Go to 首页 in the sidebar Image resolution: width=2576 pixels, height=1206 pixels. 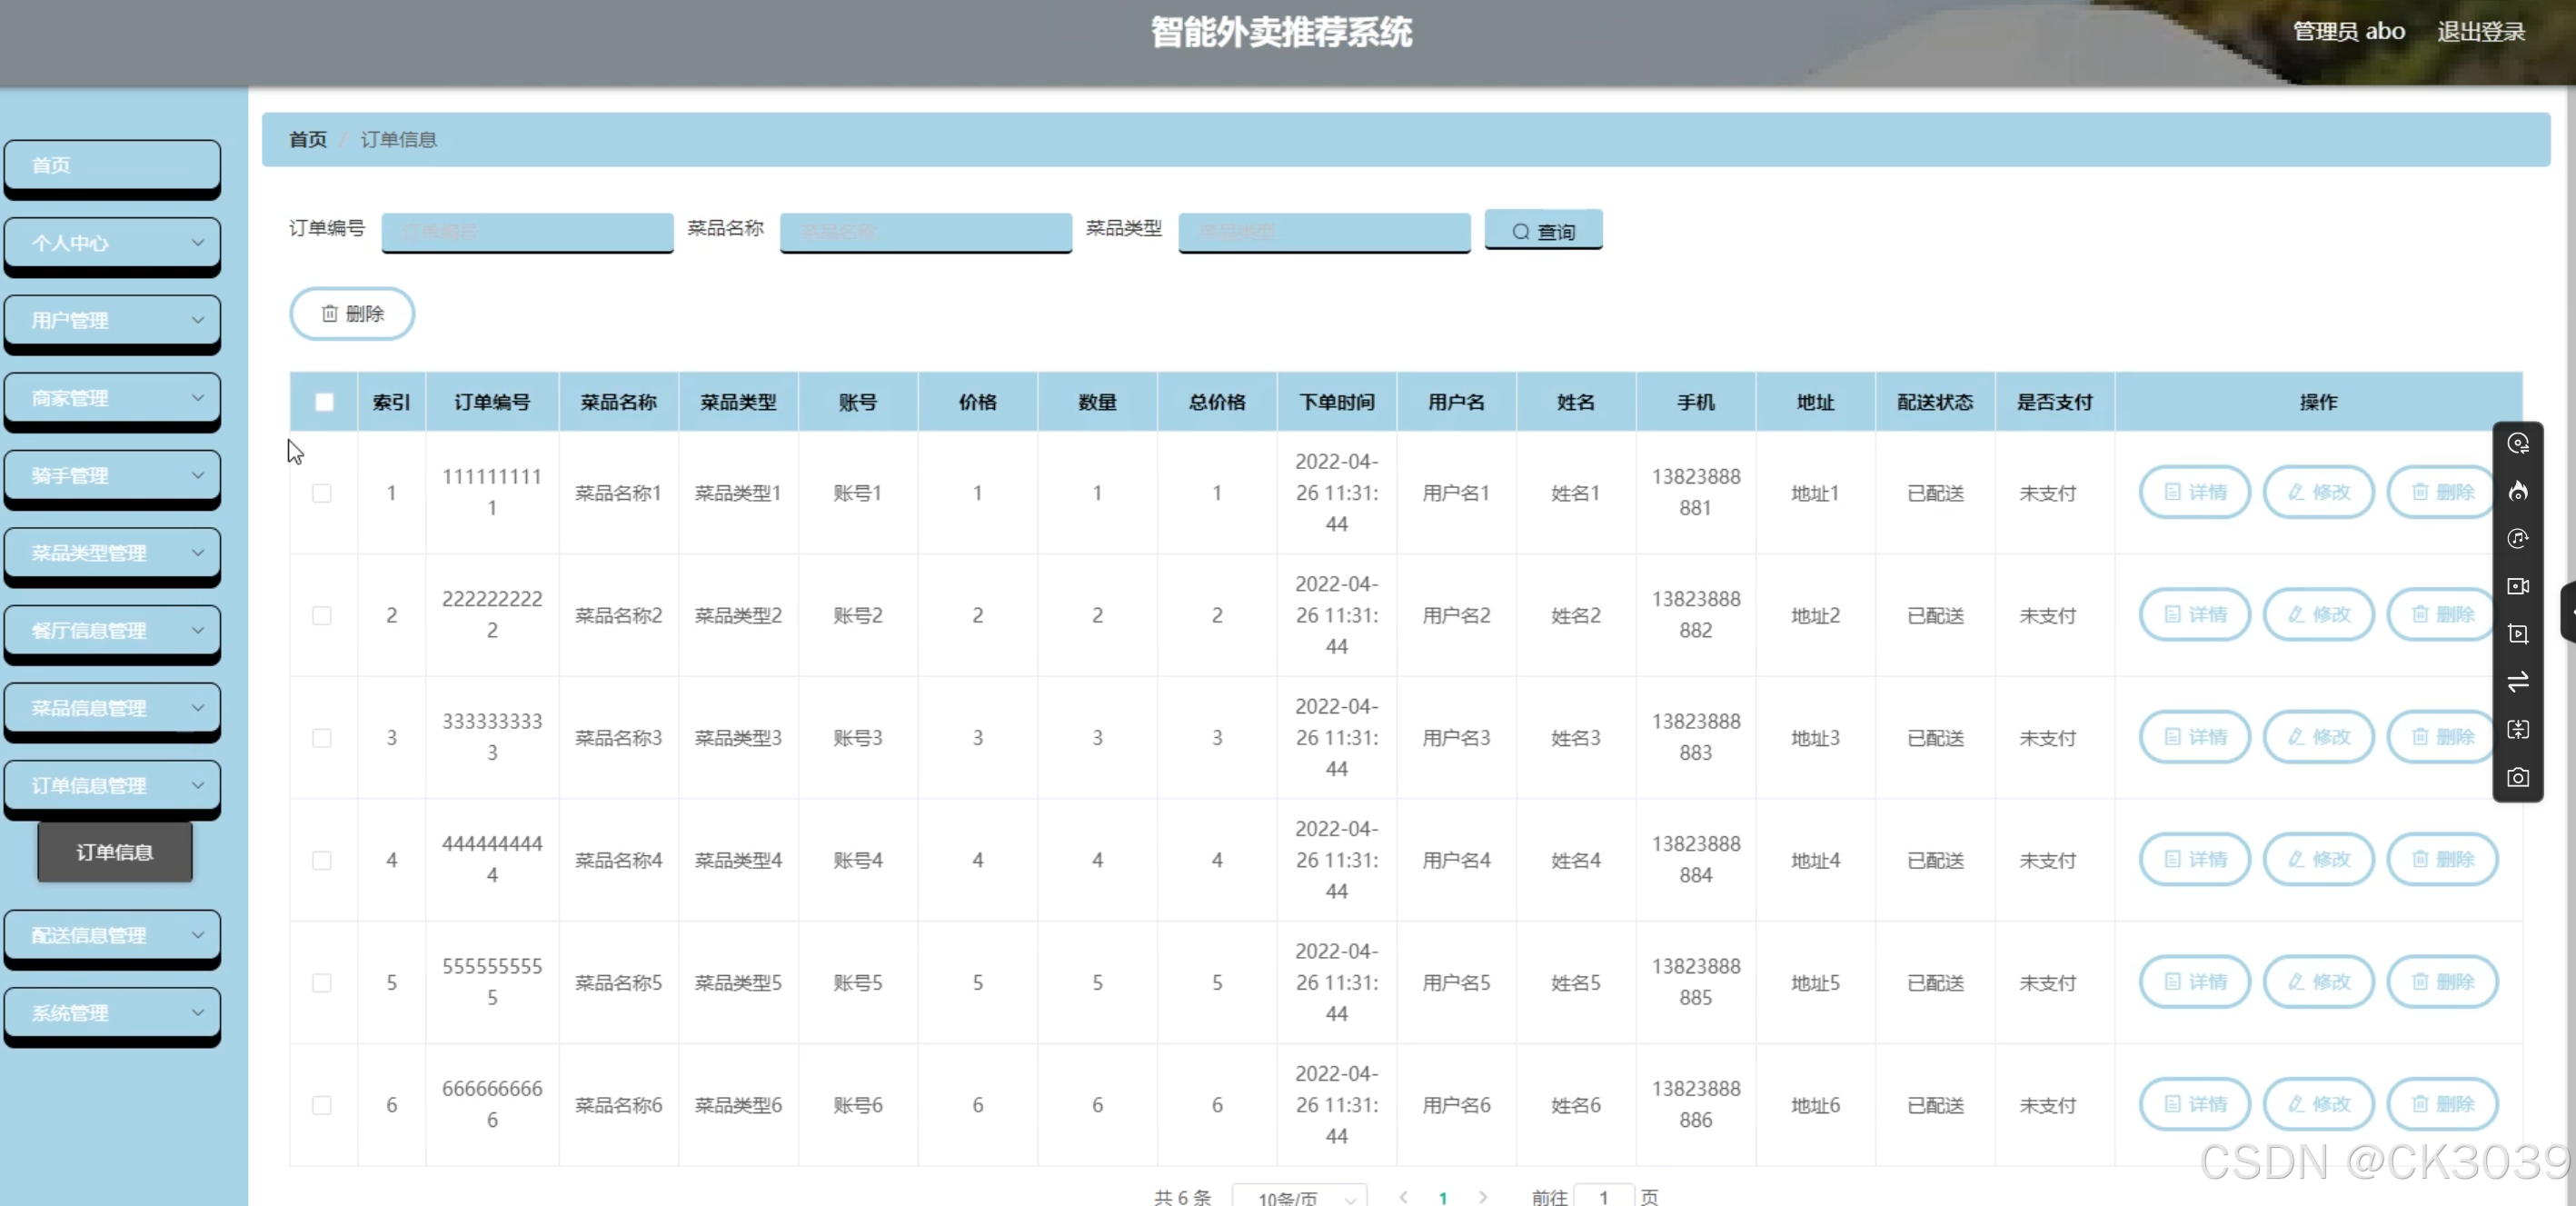coord(112,165)
